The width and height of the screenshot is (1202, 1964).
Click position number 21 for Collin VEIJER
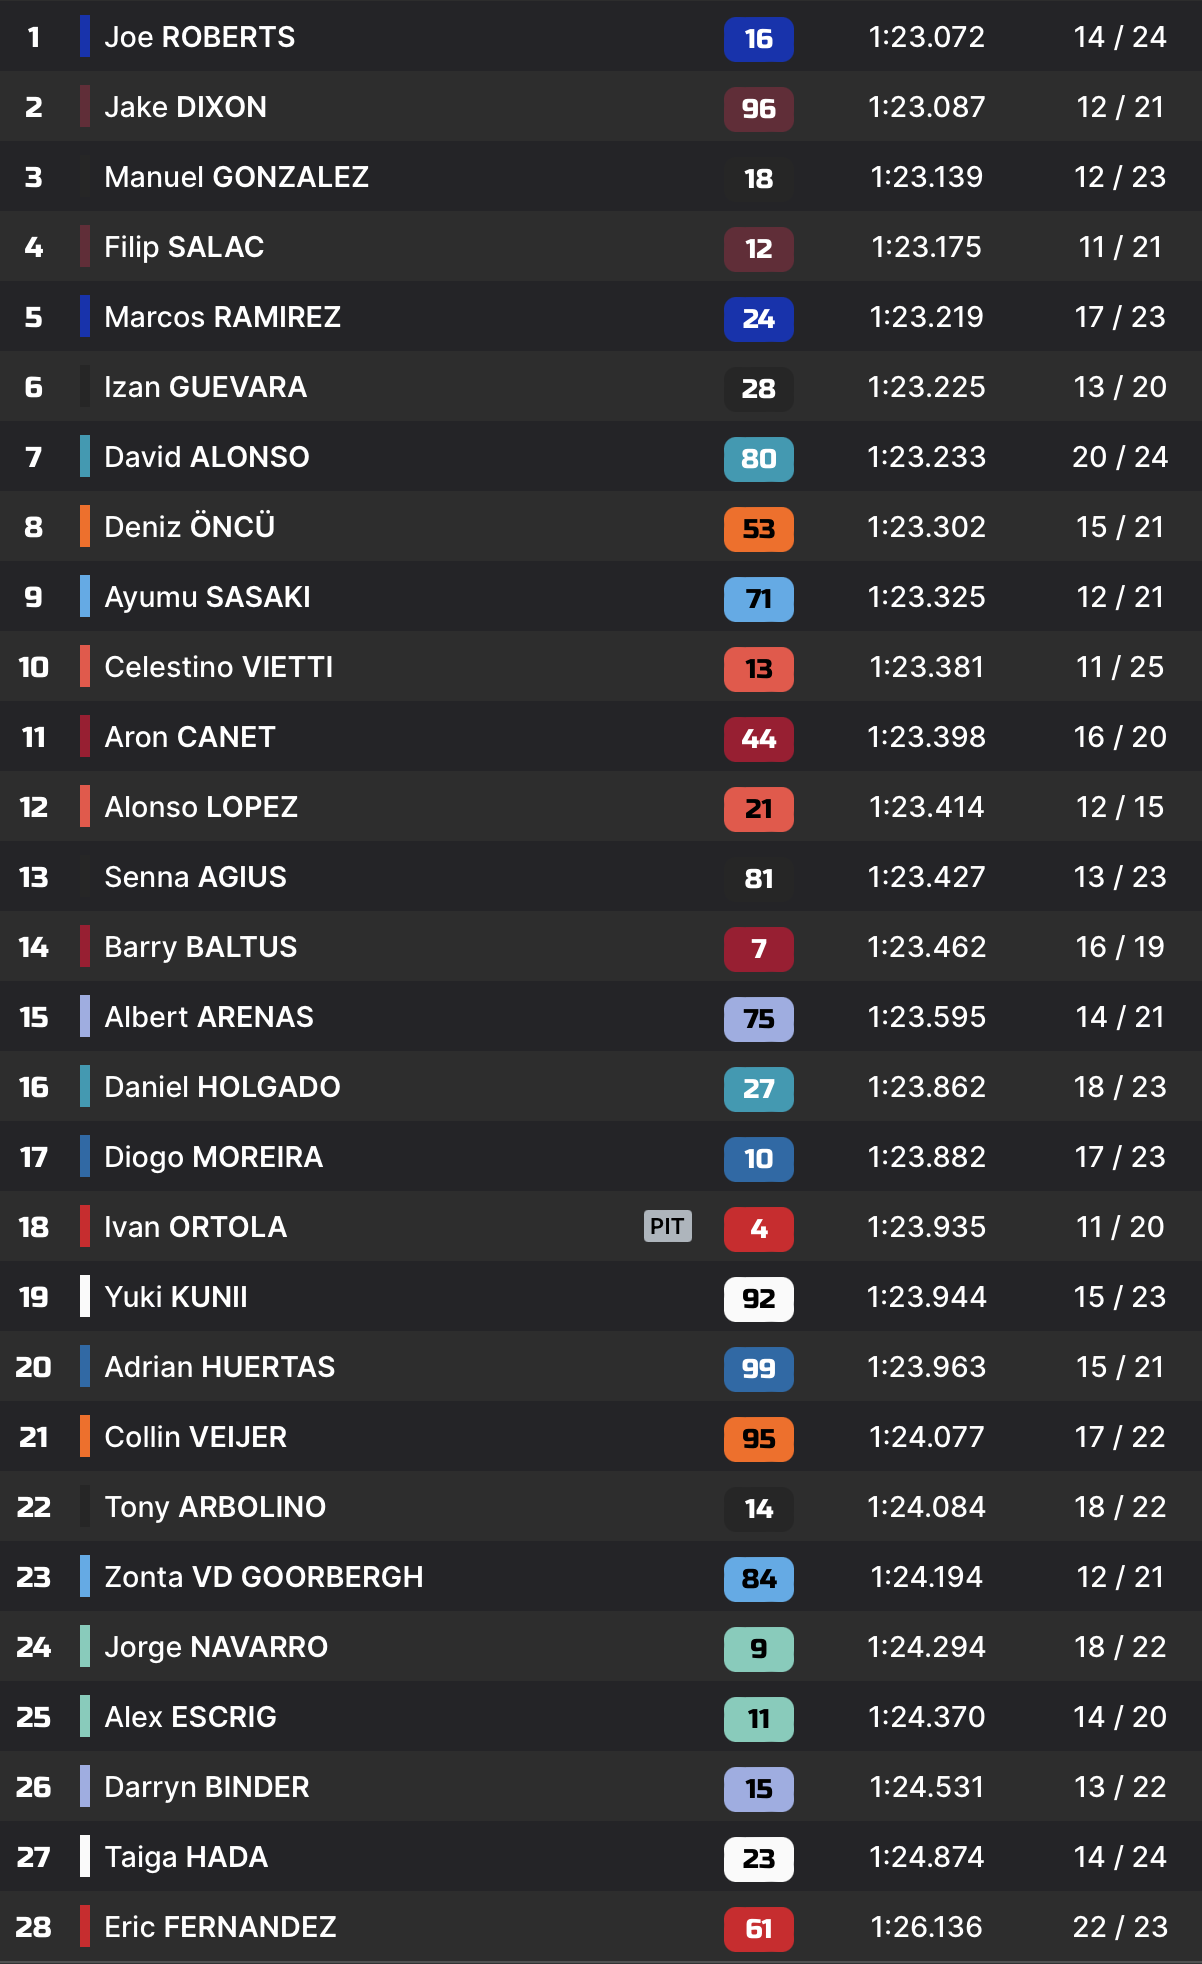[33, 1437]
